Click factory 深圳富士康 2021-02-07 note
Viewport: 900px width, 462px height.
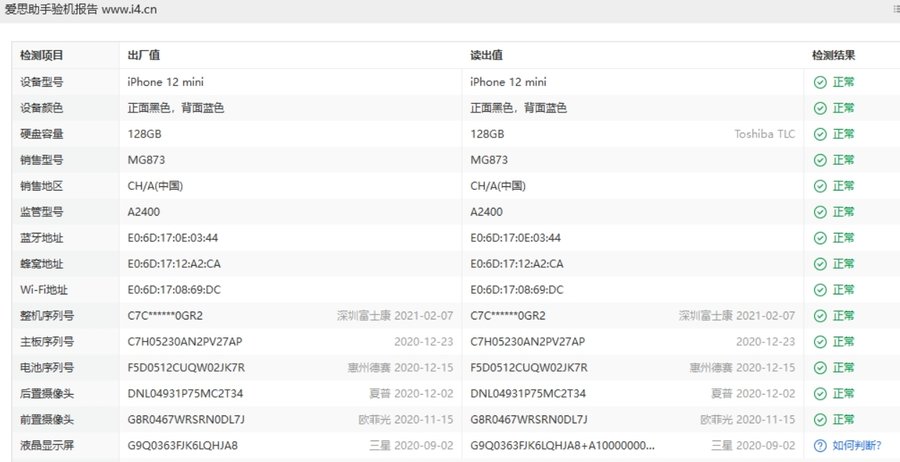coord(395,316)
